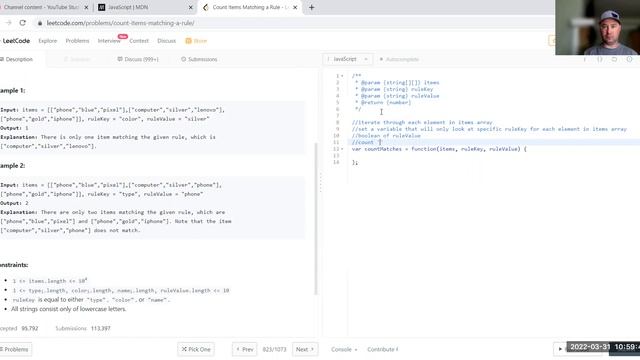The width and height of the screenshot is (640, 360).
Task: Click the 'var countMatches = function' code line
Action: [439, 149]
